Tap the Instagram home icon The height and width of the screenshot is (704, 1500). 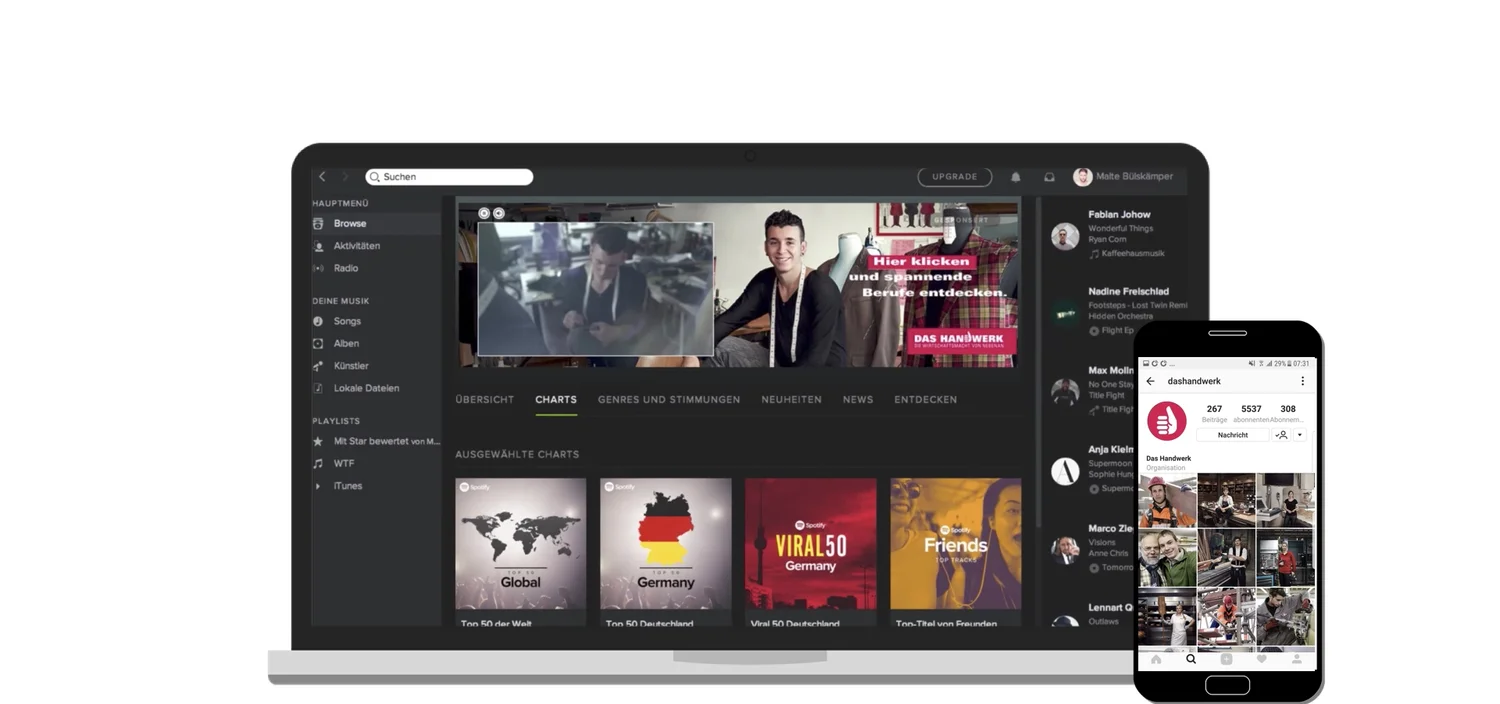pyautogui.click(x=1156, y=659)
